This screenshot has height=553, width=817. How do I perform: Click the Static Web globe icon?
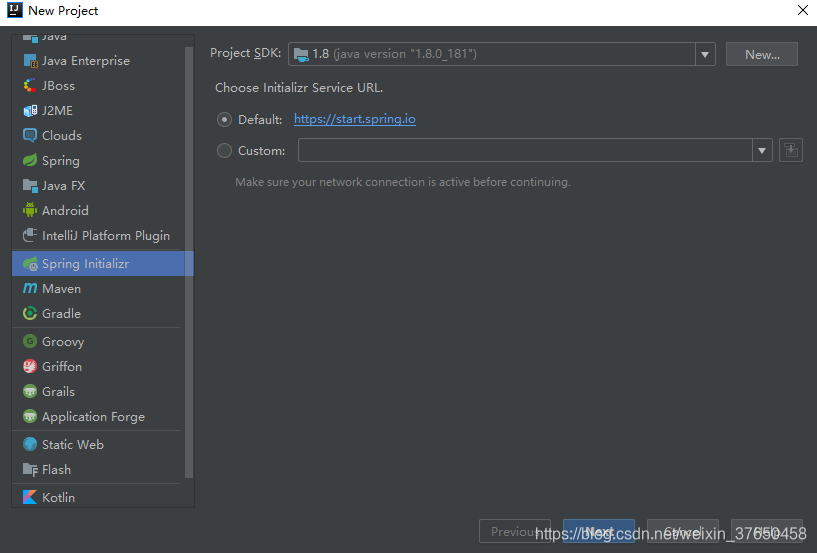coord(30,444)
